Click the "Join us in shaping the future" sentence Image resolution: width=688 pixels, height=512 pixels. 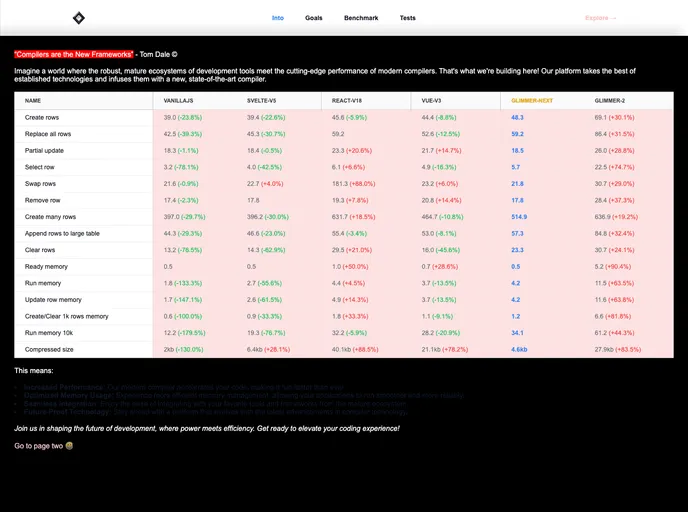207,429
